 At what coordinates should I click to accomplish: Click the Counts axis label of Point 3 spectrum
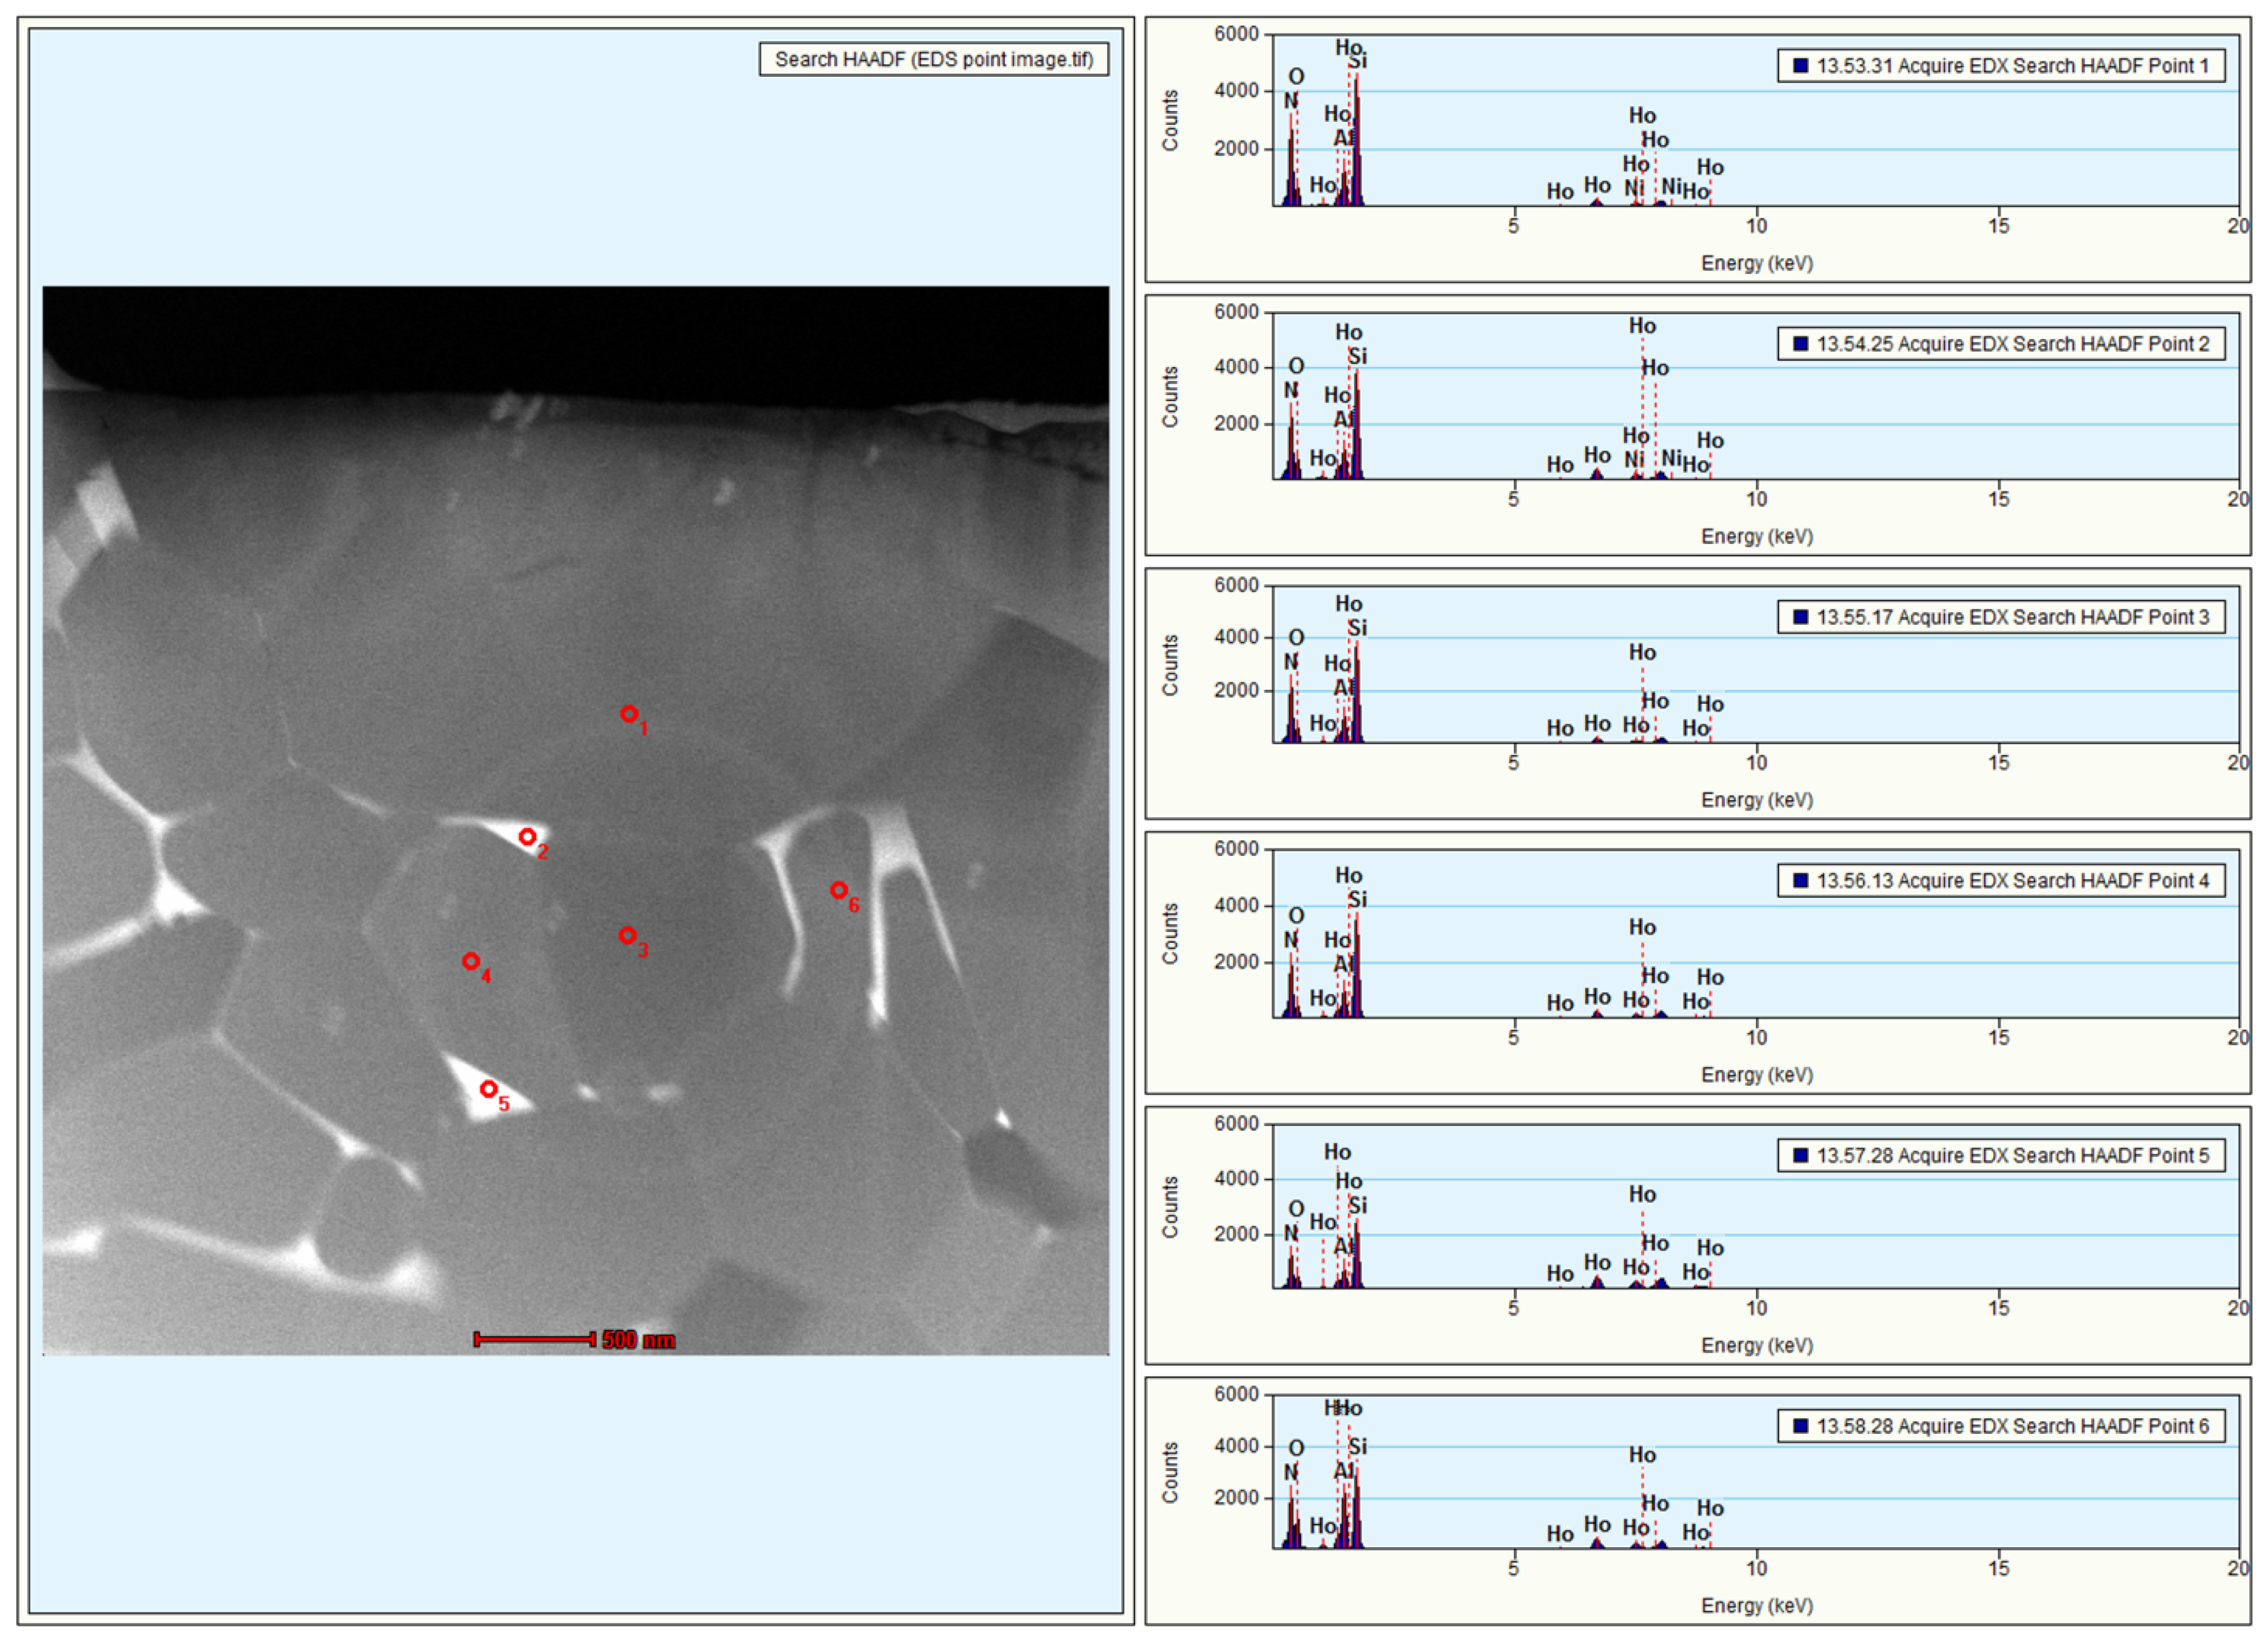point(1170,665)
